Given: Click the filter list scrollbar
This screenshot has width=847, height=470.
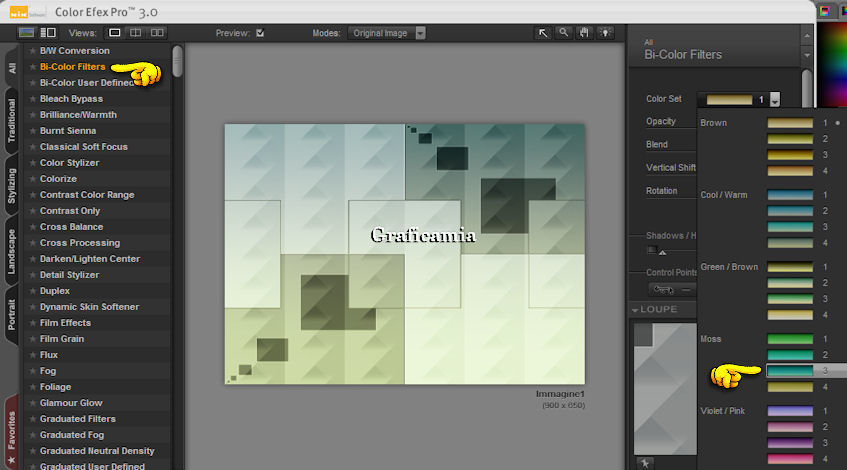Looking at the screenshot, I should pos(177,60).
